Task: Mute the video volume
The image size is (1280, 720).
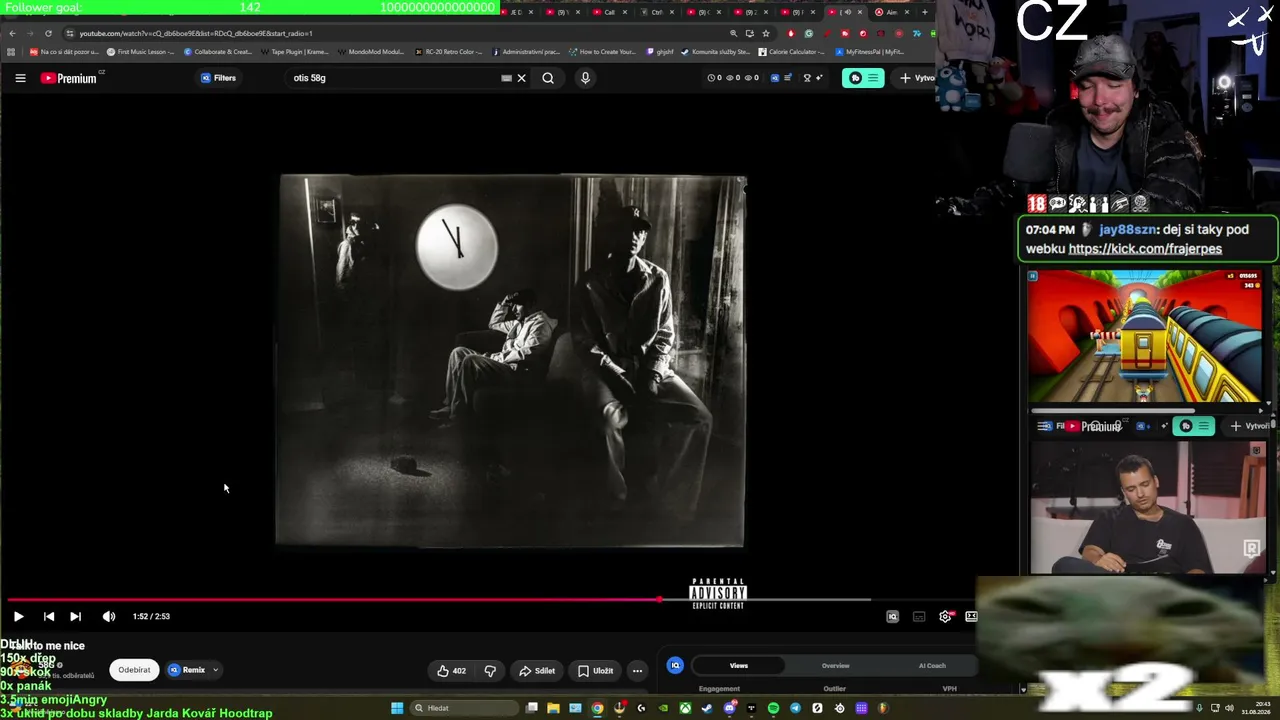Action: 109,617
